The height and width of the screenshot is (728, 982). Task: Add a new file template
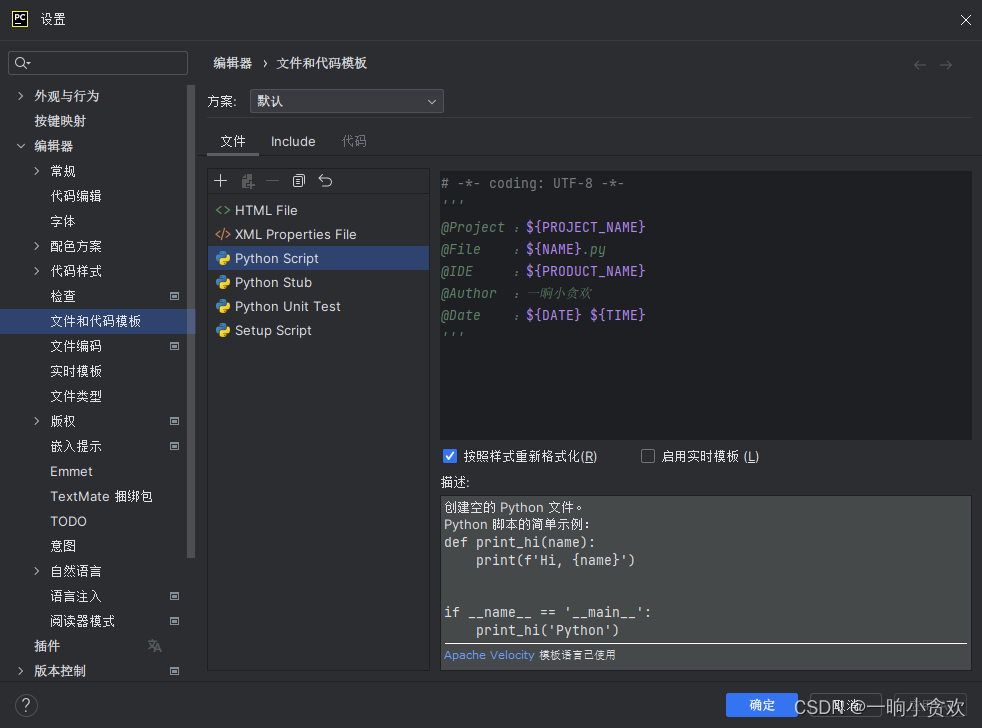[220, 180]
